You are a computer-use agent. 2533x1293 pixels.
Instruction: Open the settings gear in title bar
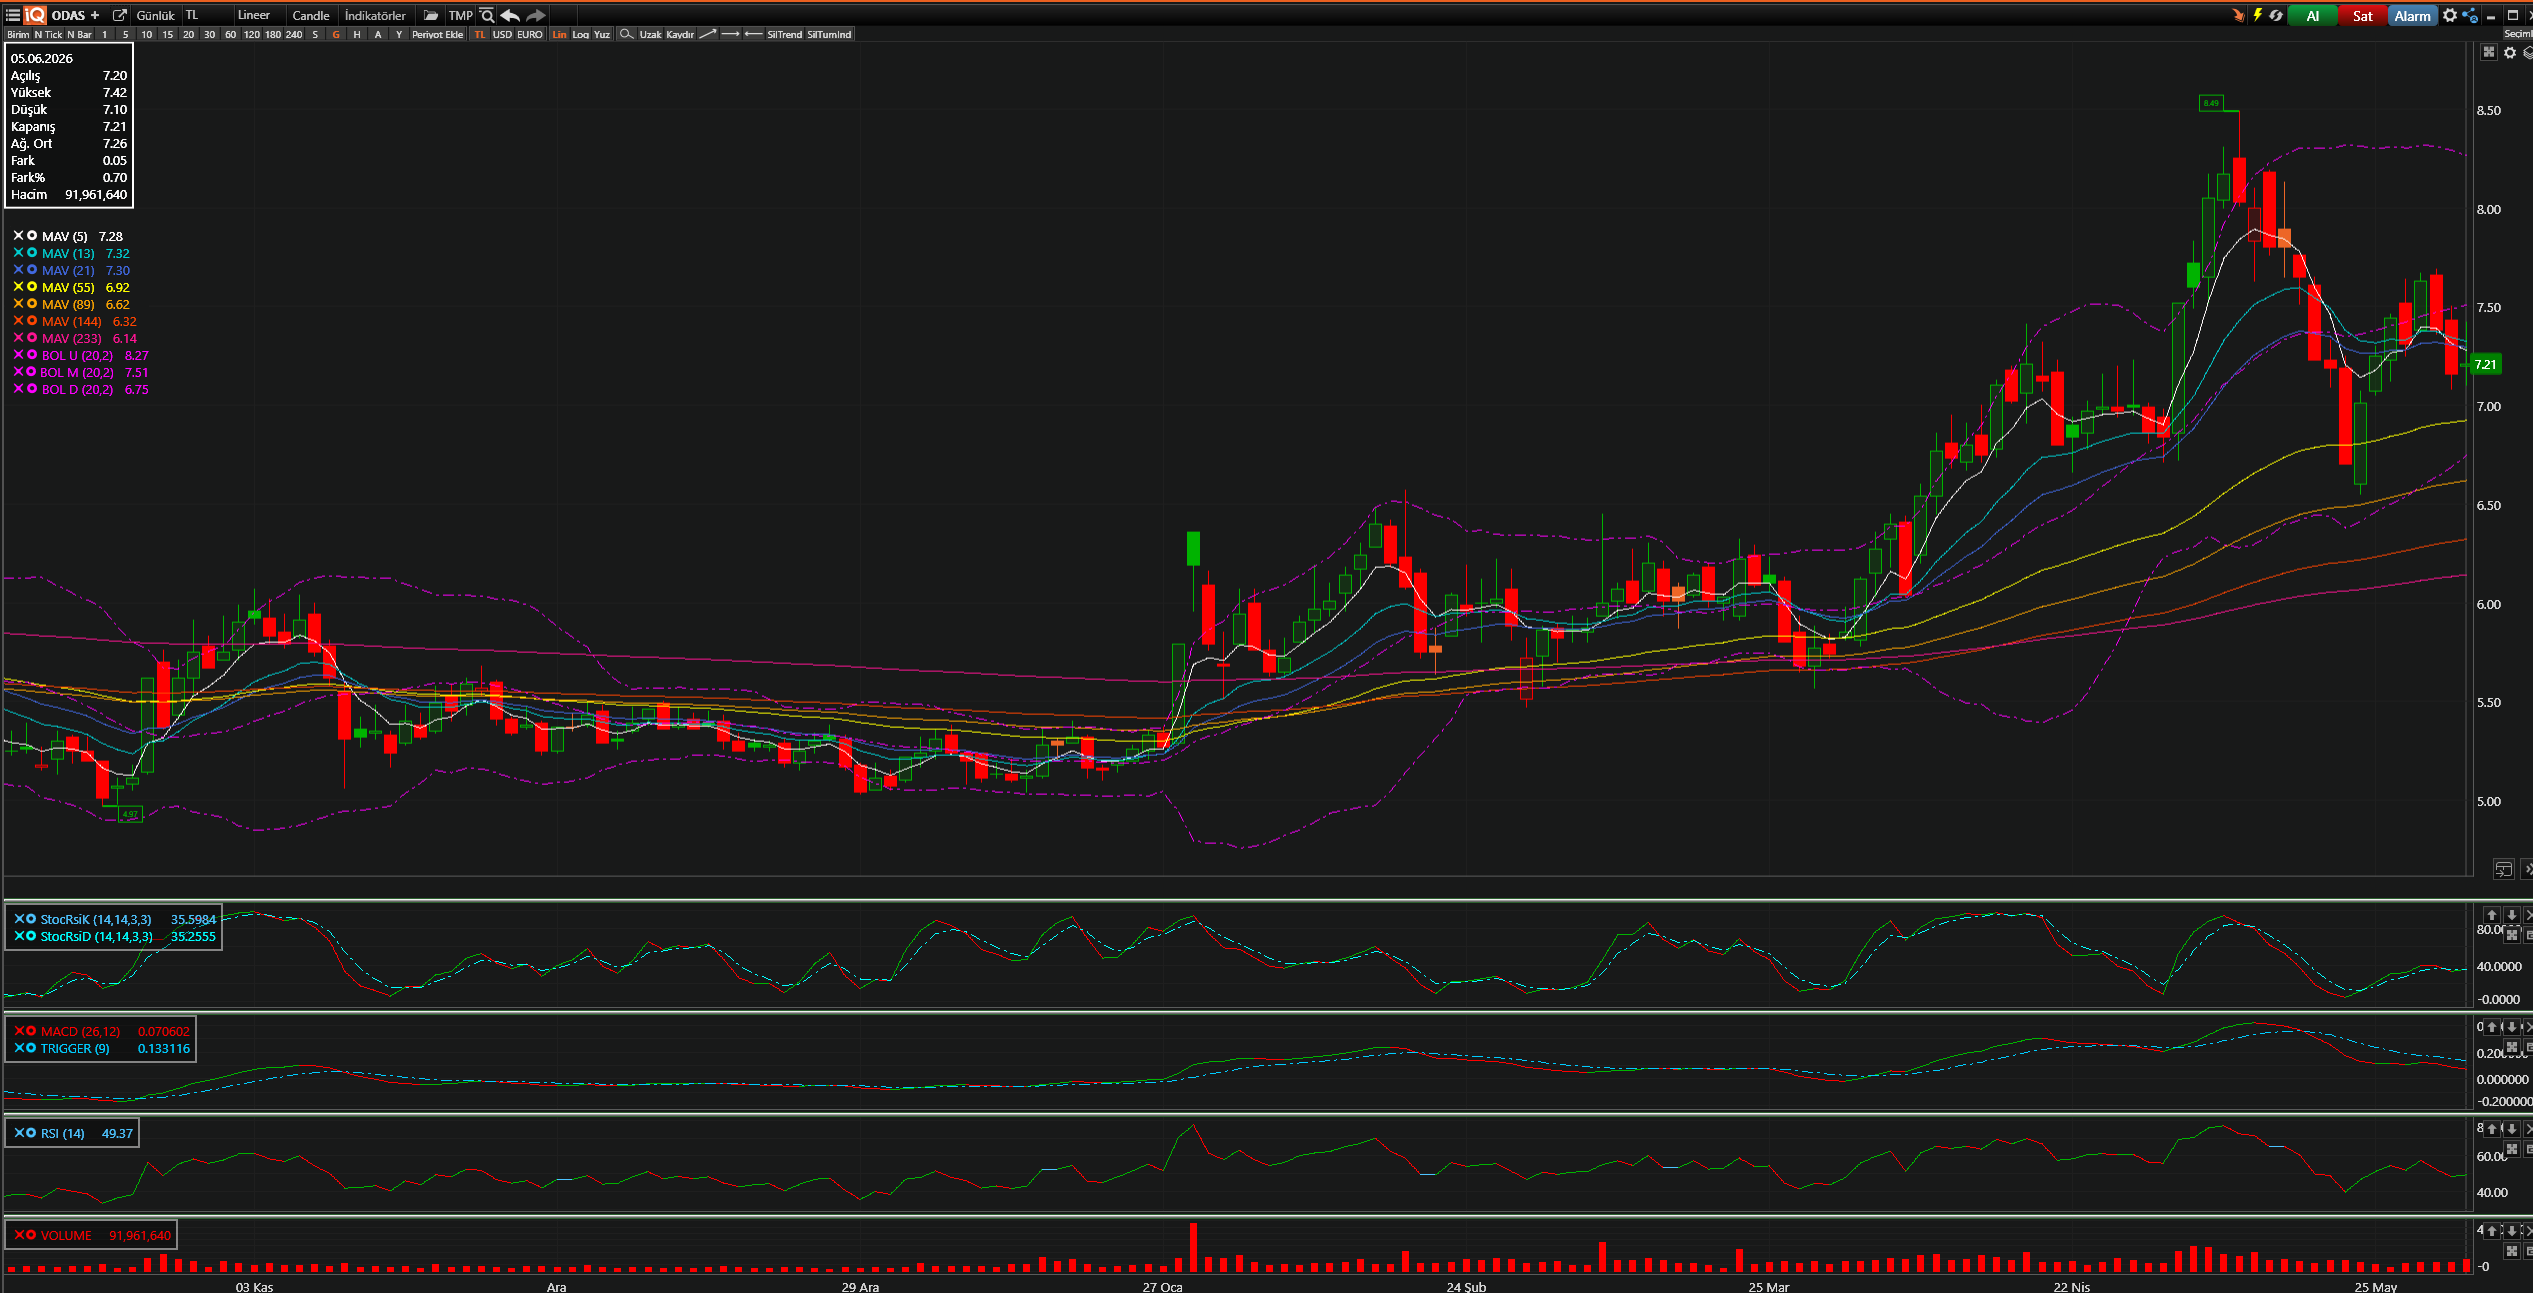2450,15
